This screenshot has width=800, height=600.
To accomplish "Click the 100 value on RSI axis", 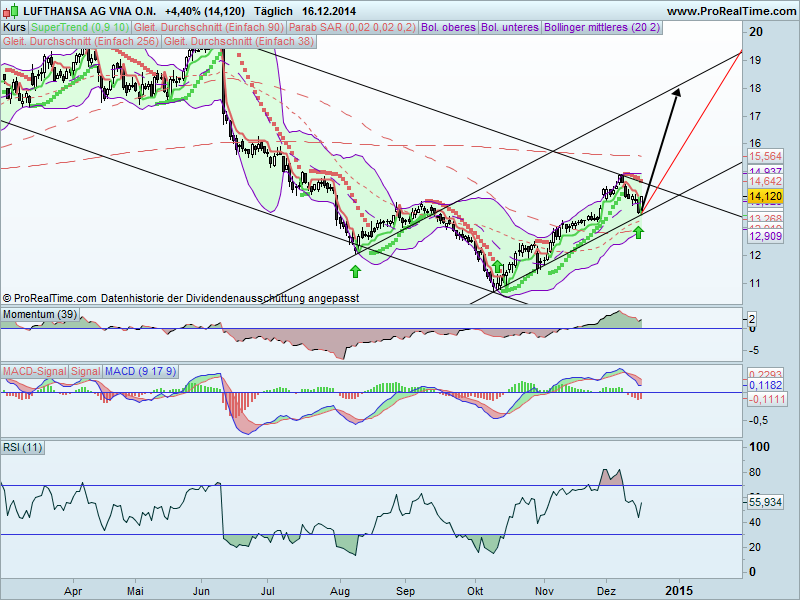I will point(759,447).
